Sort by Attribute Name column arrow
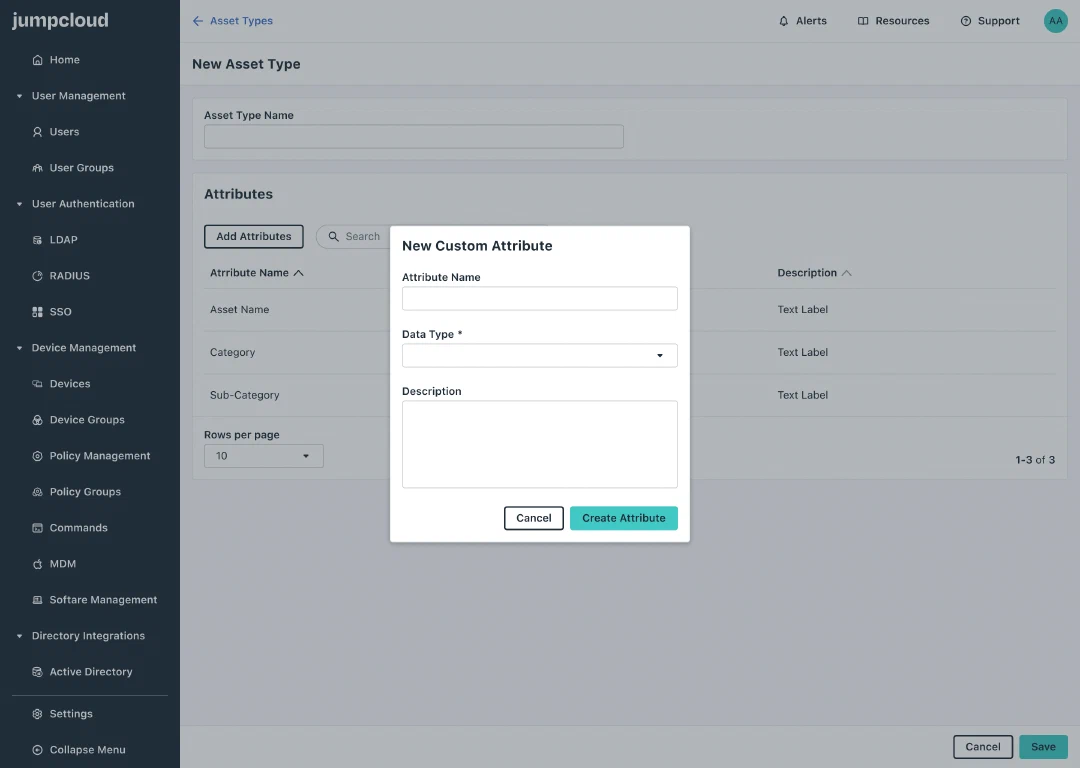 click(x=298, y=273)
